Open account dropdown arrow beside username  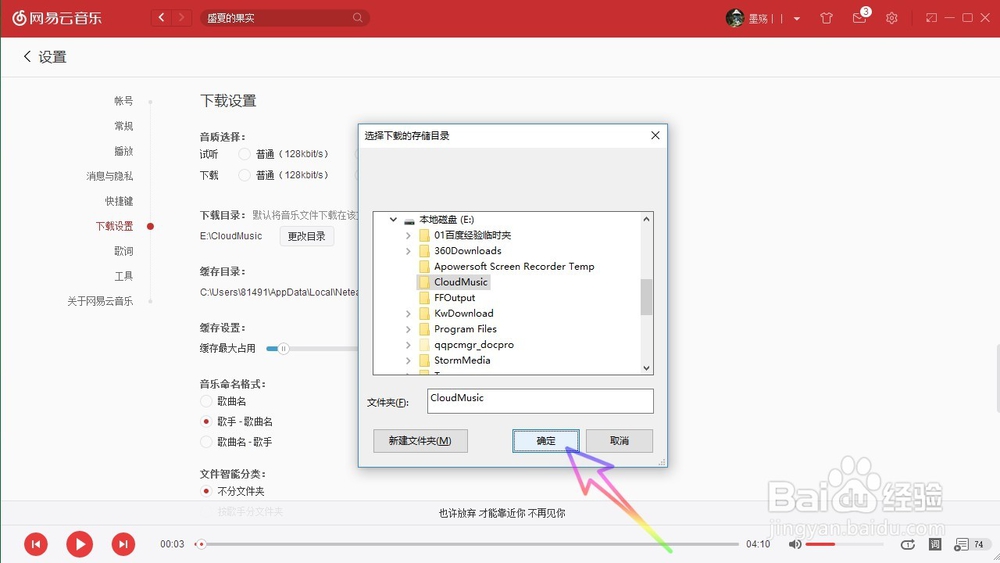(797, 18)
